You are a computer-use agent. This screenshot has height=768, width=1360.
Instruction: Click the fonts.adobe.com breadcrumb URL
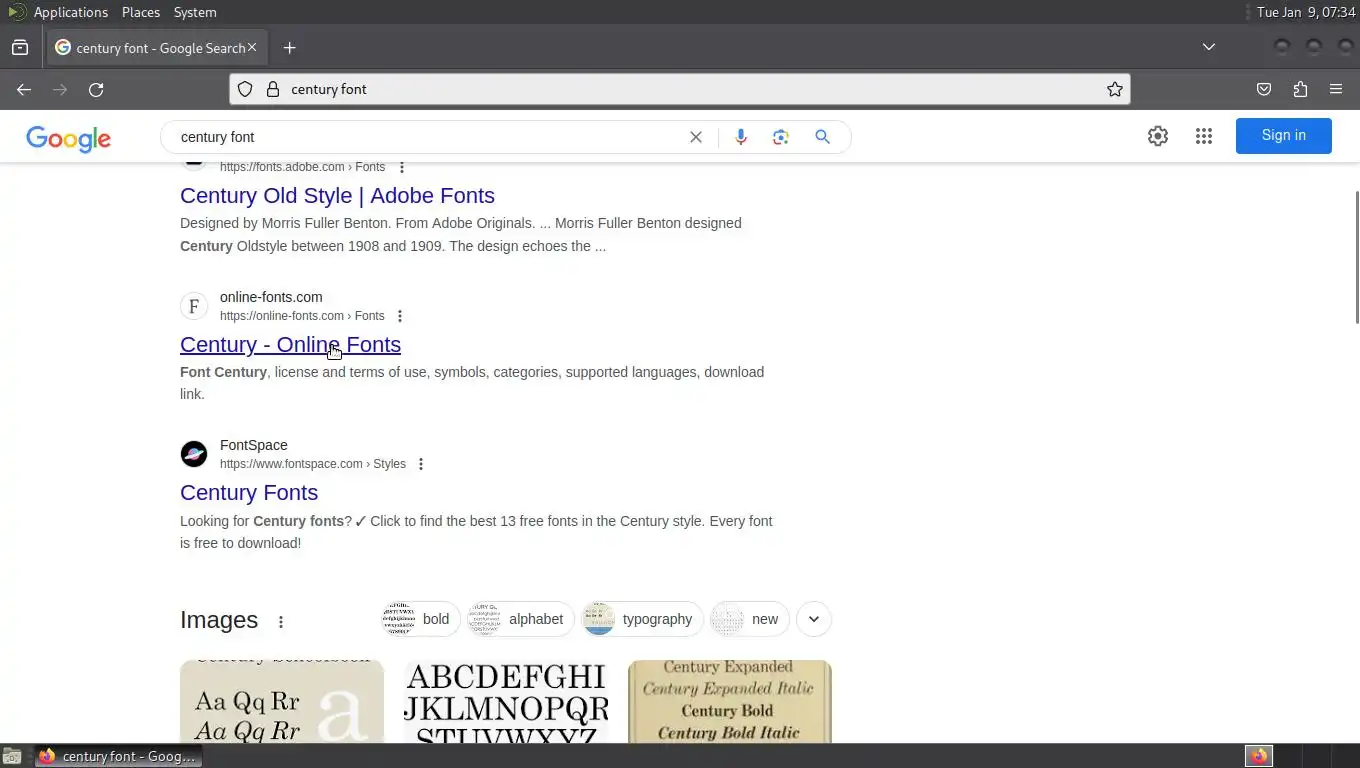coord(302,167)
